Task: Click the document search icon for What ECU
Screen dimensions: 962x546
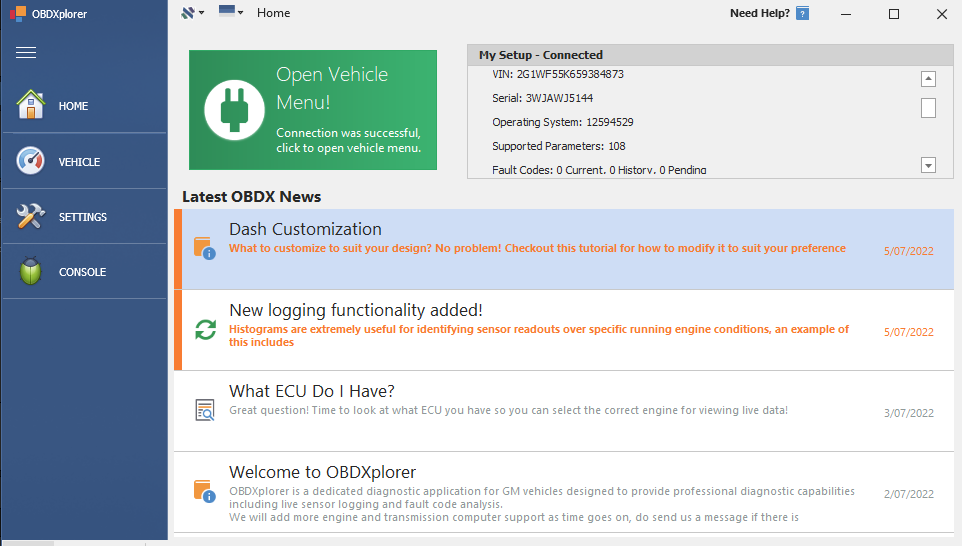Action: click(205, 410)
